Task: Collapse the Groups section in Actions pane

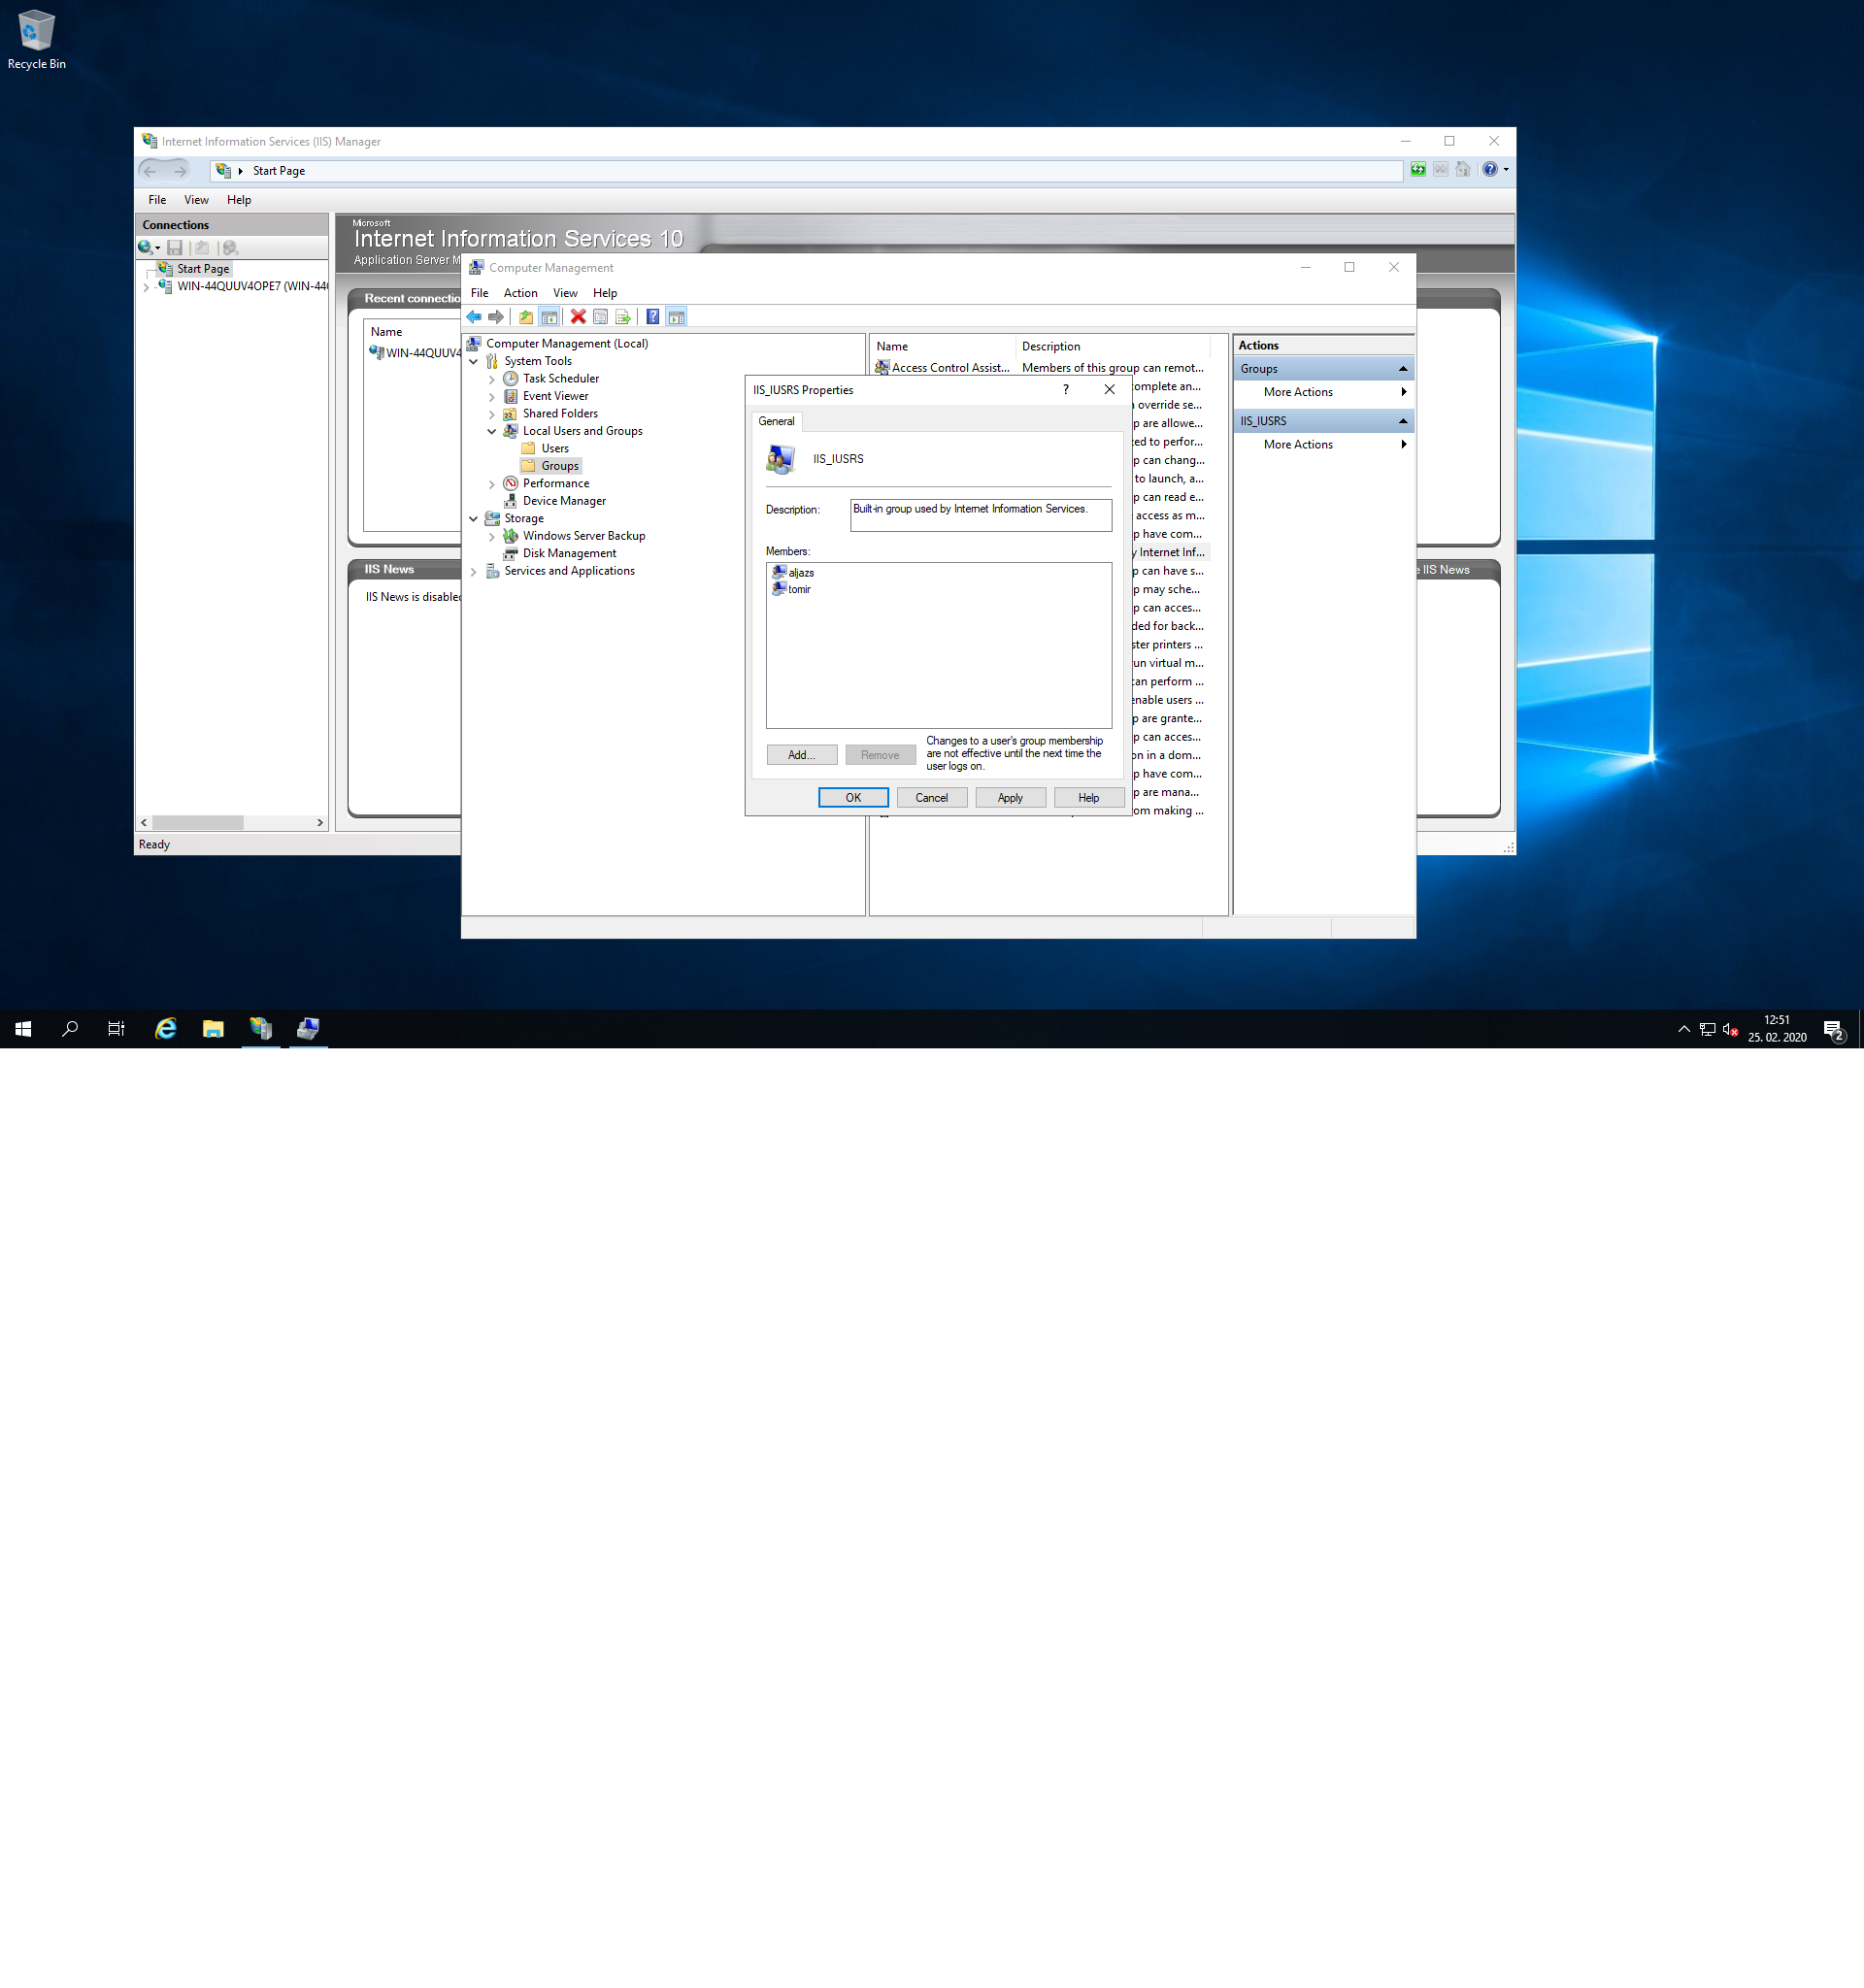Action: pos(1402,369)
